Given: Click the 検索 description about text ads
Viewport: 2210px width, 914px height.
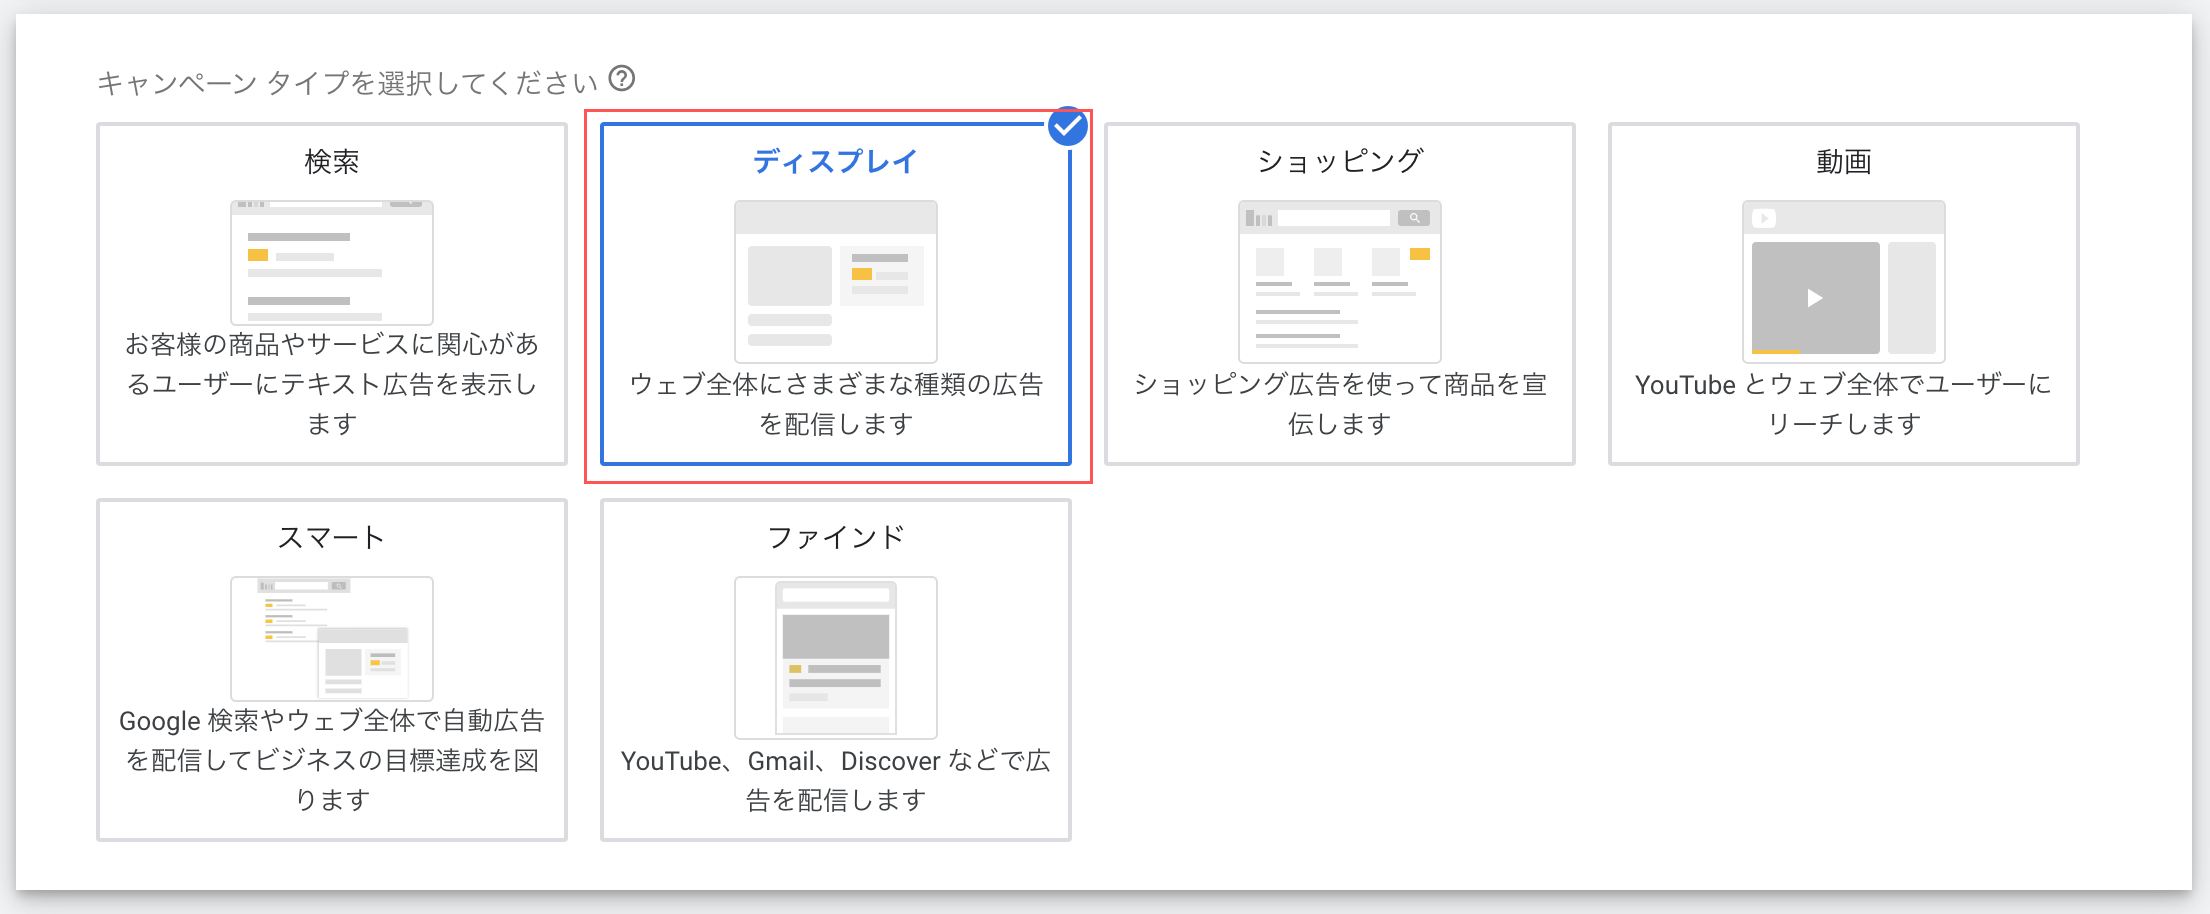Looking at the screenshot, I should click(x=332, y=384).
